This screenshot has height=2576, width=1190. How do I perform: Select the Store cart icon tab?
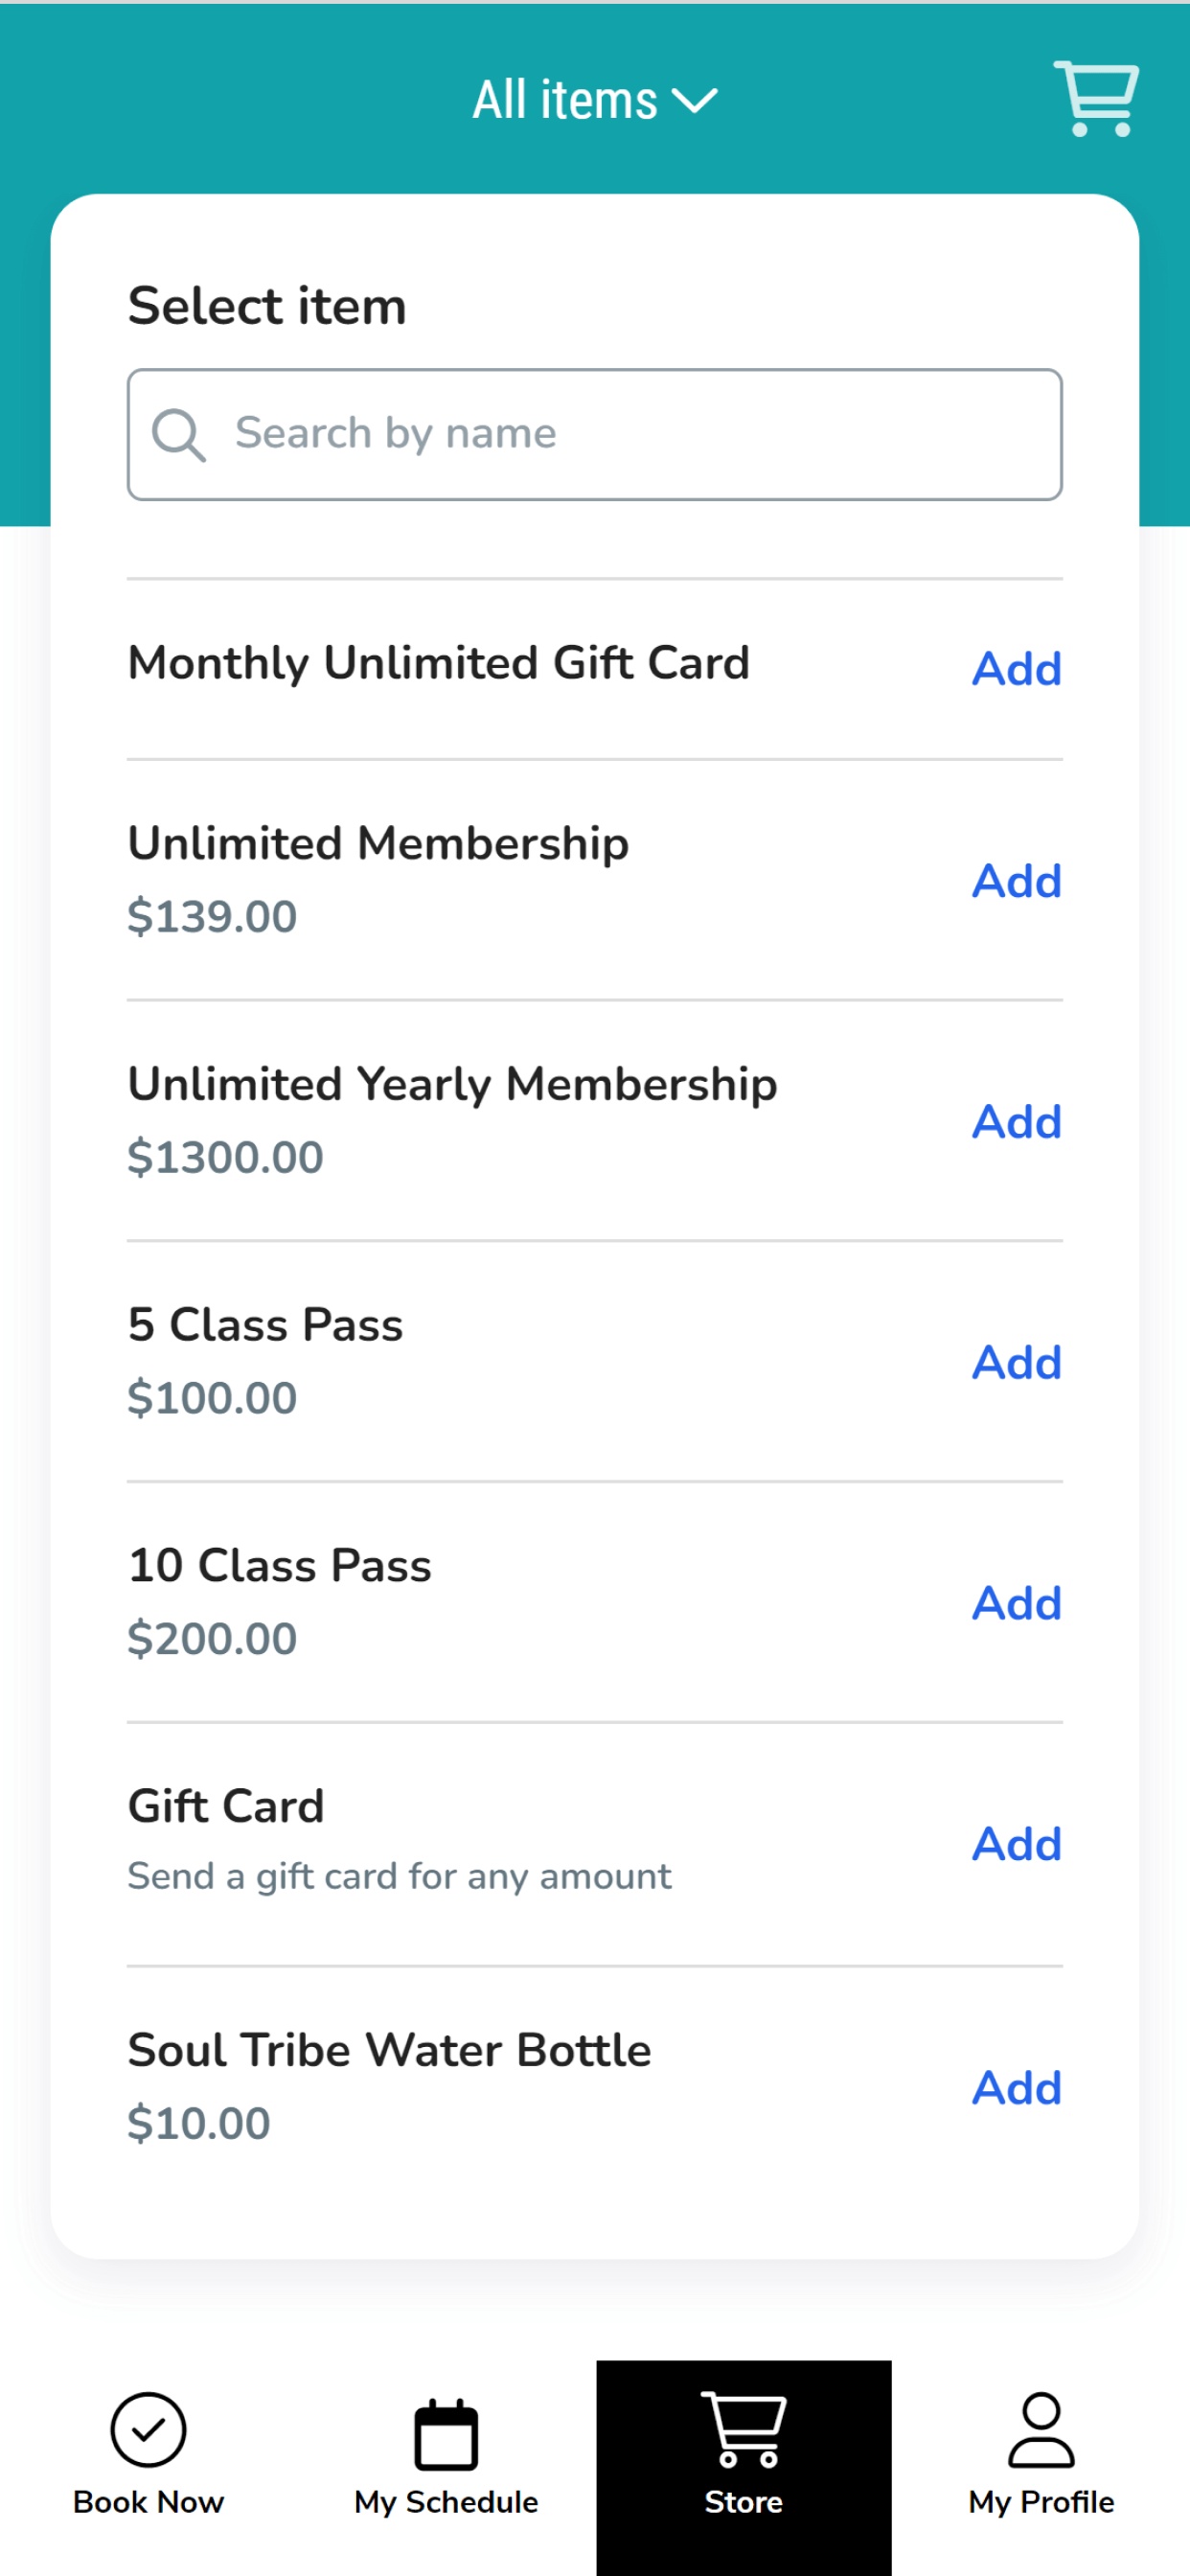pyautogui.click(x=743, y=2429)
